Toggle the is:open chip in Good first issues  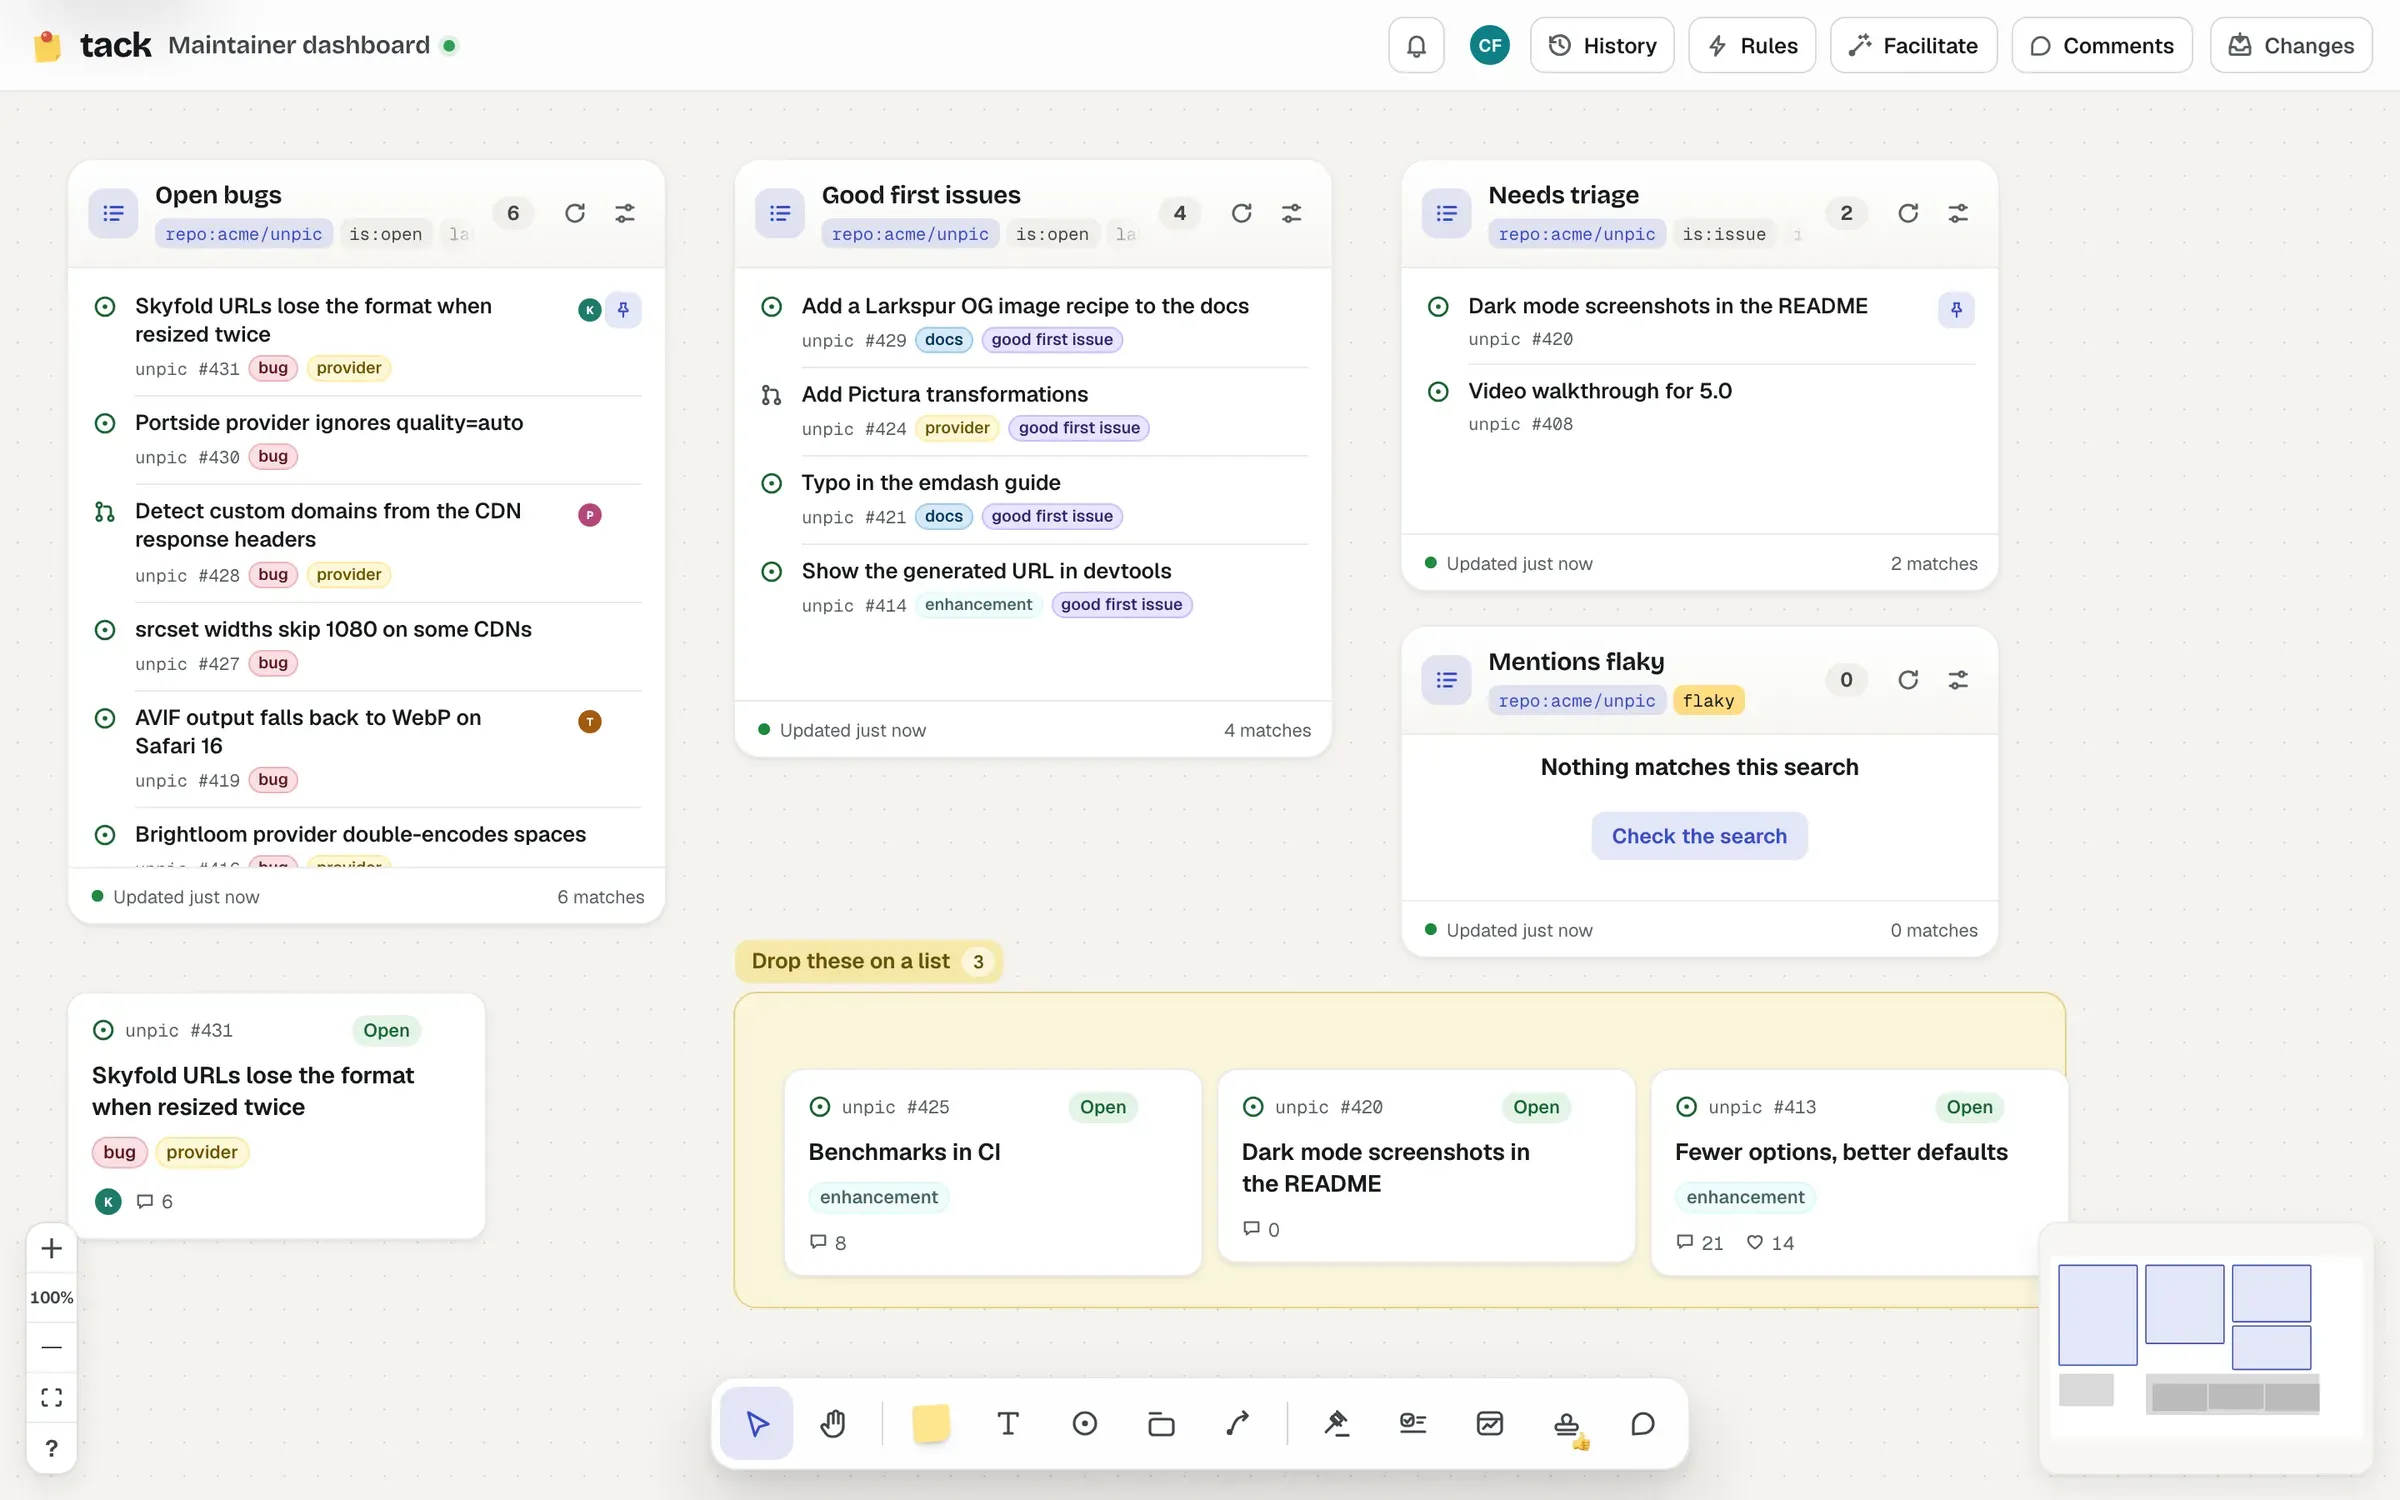pyautogui.click(x=1052, y=234)
